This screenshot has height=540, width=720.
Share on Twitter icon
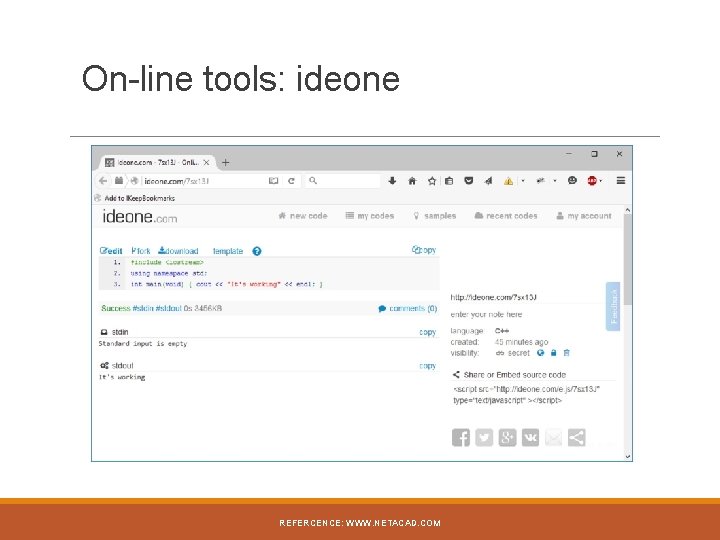(x=484, y=438)
